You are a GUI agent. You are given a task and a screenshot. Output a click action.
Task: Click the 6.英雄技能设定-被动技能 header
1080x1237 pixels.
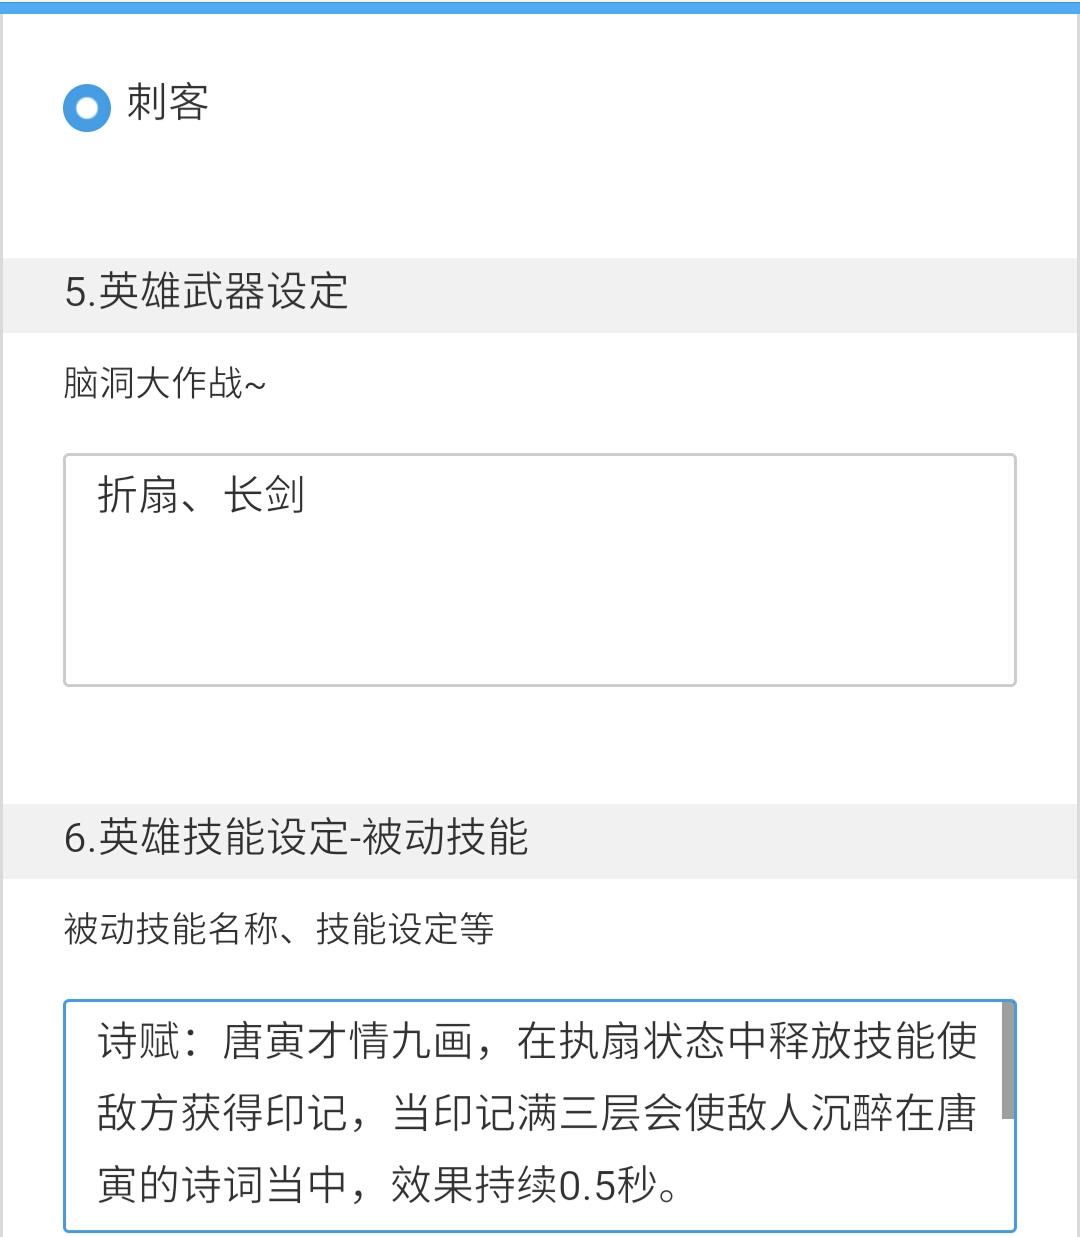click(x=540, y=839)
